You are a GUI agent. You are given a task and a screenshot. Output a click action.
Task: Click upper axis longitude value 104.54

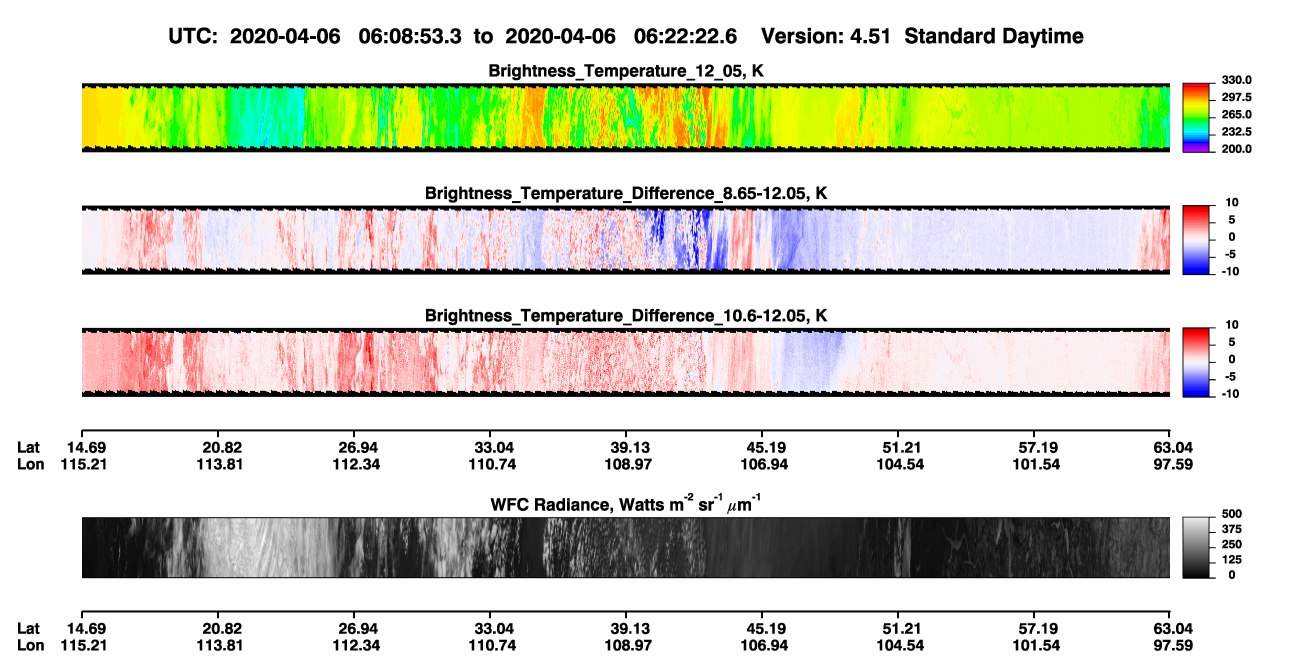[x=901, y=464]
